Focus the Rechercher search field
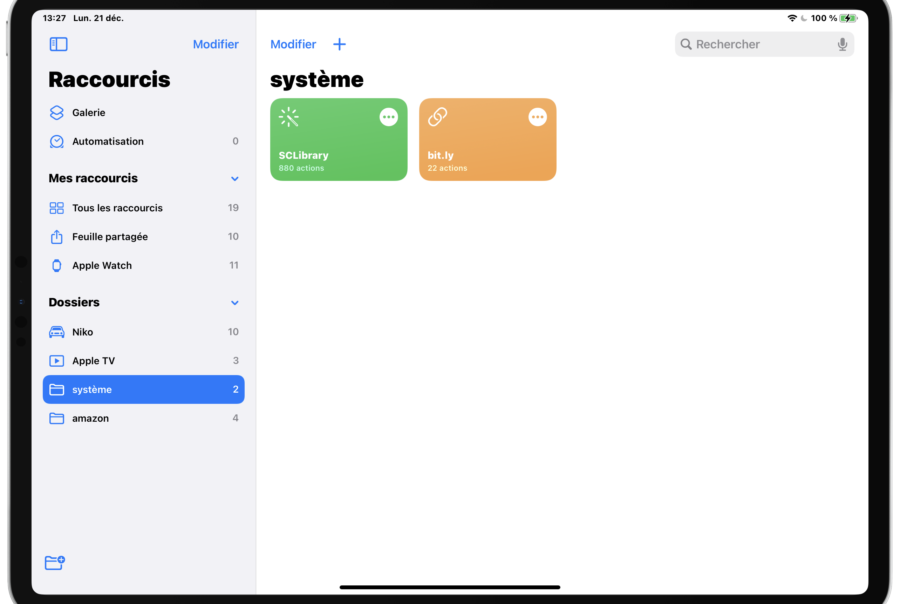 point(764,44)
